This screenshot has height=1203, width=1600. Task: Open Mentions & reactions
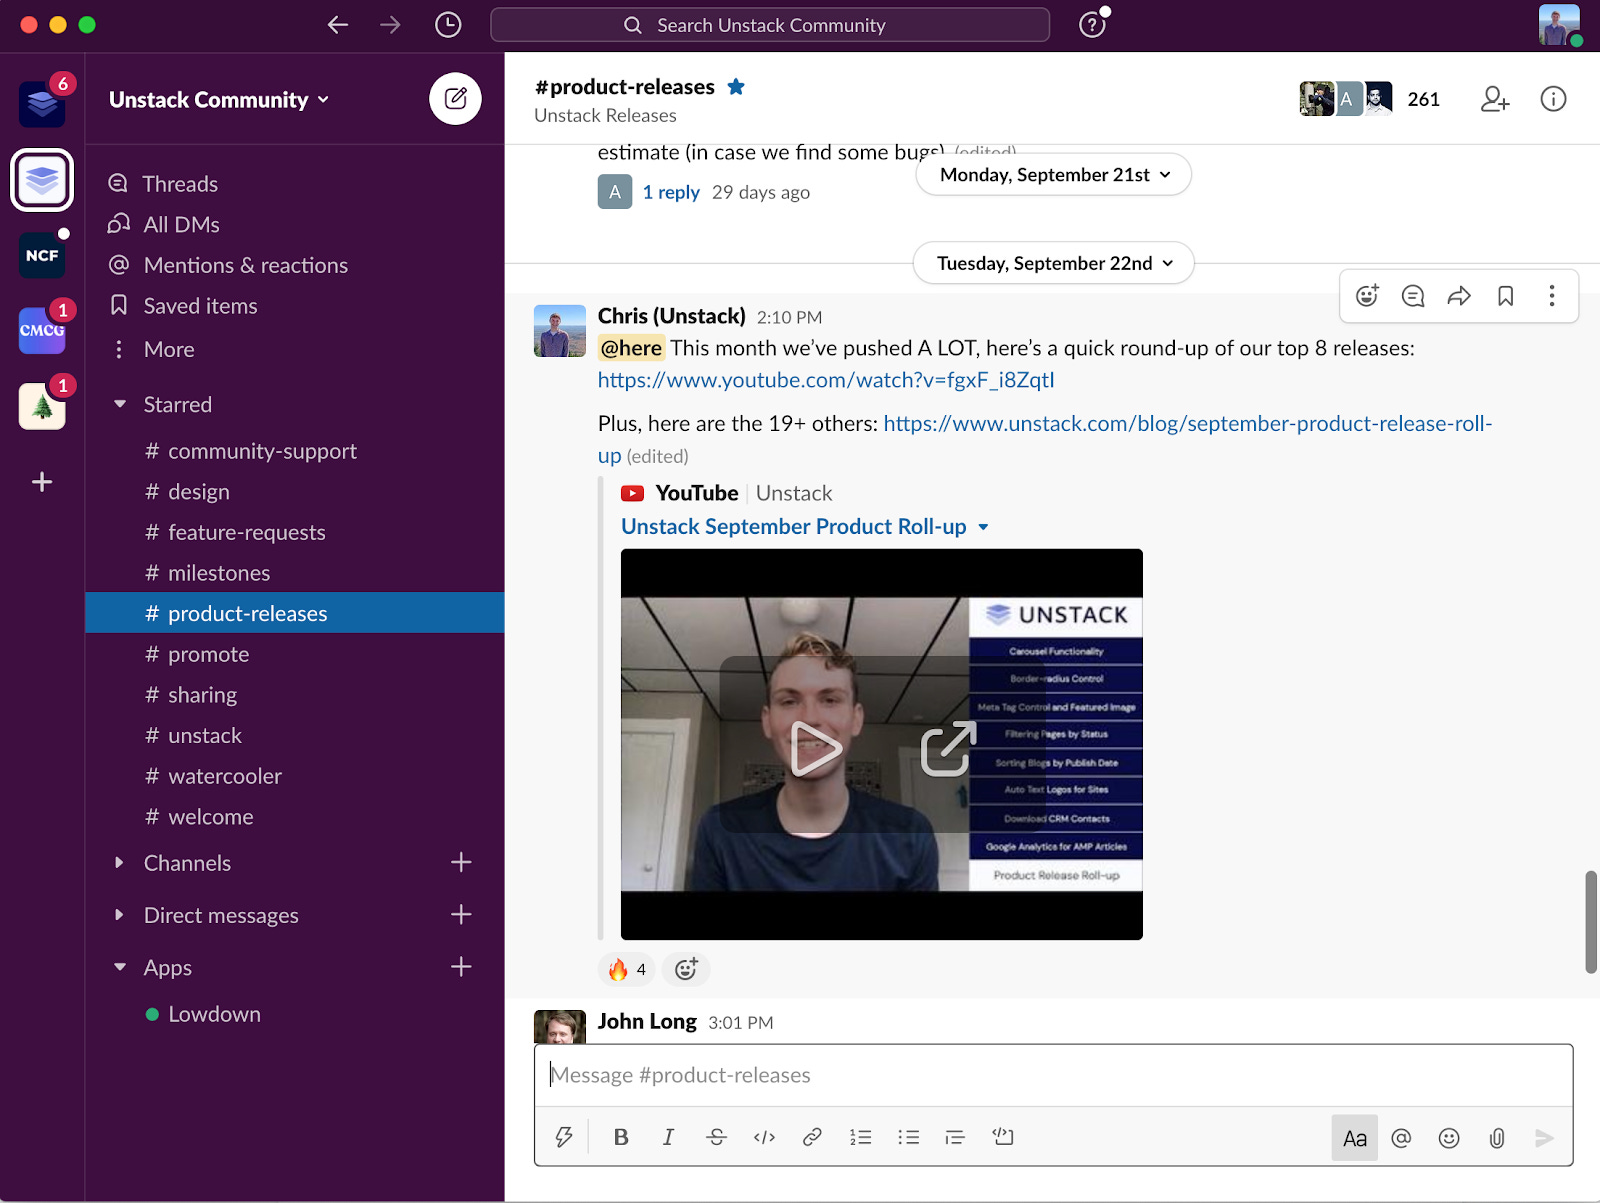(x=245, y=264)
